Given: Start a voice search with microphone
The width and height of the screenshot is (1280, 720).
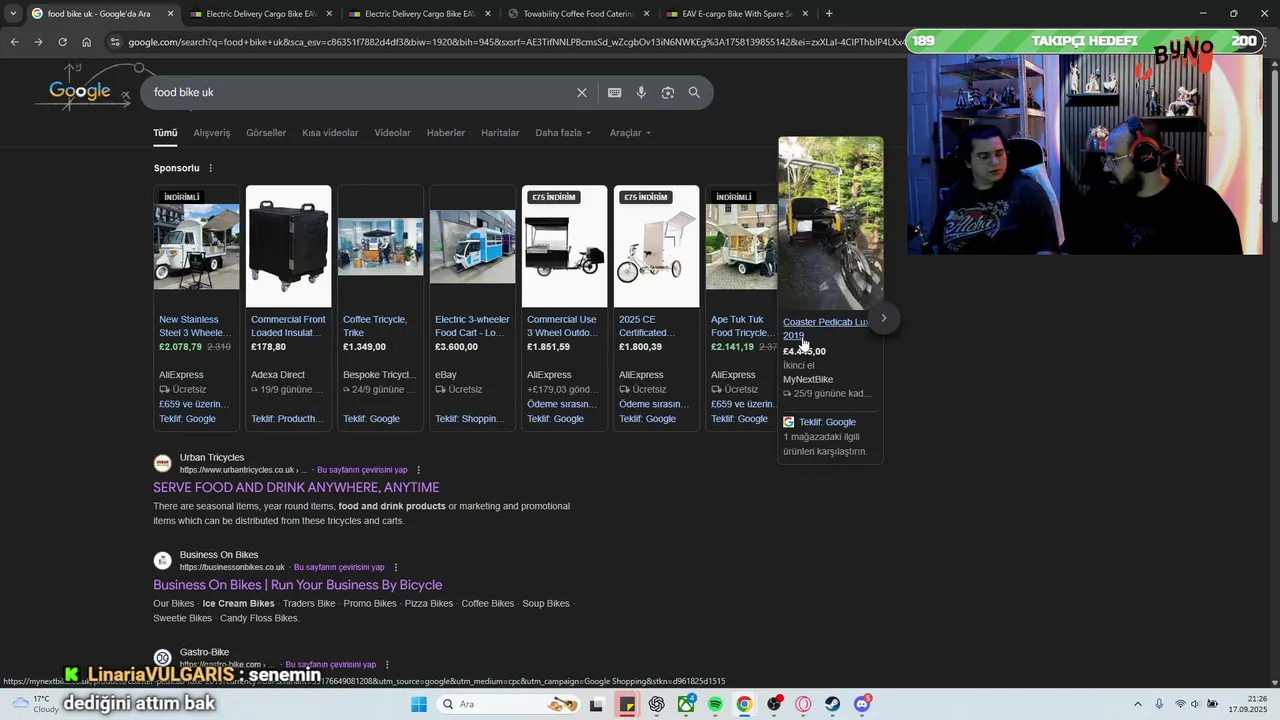Looking at the screenshot, I should pos(641,92).
